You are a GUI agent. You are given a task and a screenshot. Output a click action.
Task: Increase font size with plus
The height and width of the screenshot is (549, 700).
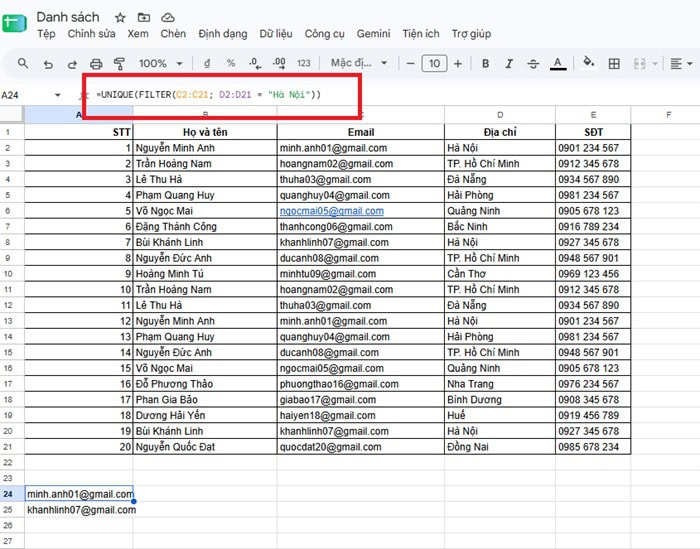(x=458, y=63)
